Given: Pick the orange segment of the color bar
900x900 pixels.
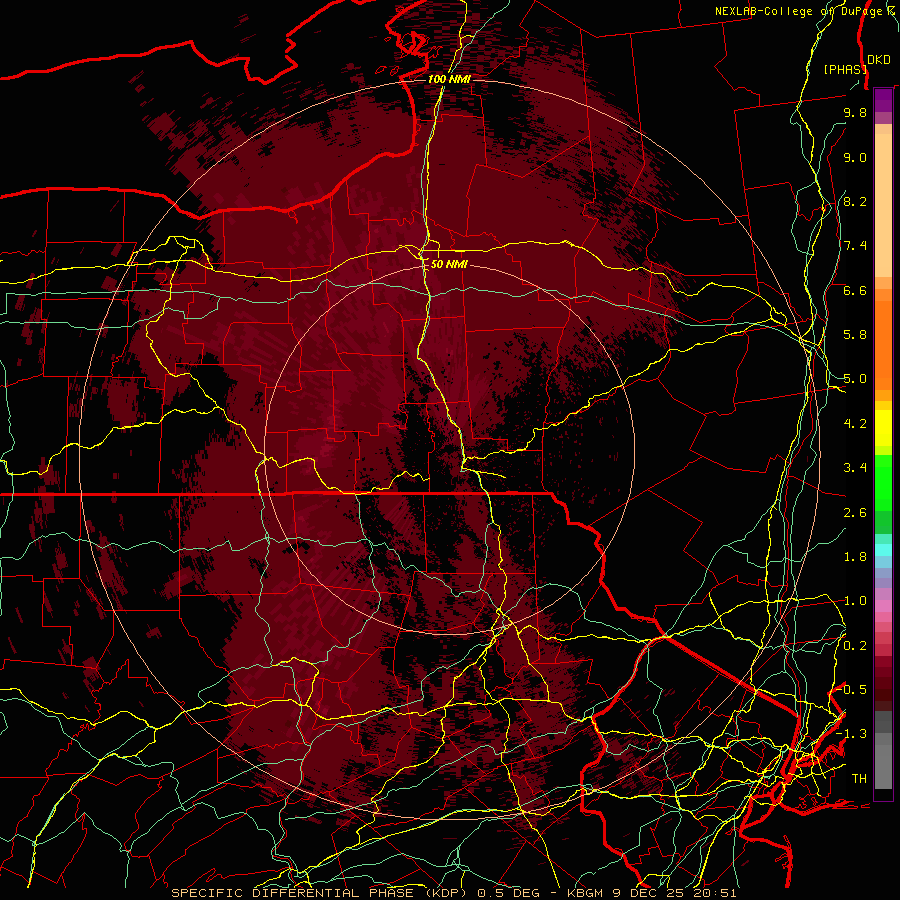Looking at the screenshot, I should coord(883,339).
